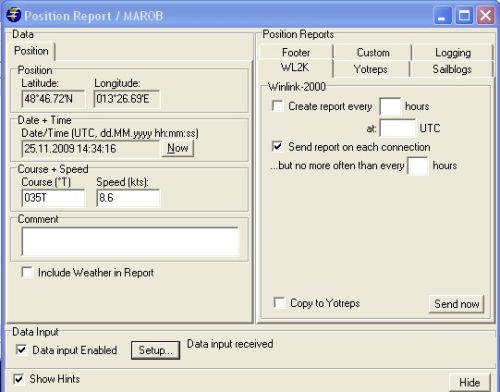Enable Include Weather in Report
The height and width of the screenshot is (392, 500).
[x=27, y=272]
